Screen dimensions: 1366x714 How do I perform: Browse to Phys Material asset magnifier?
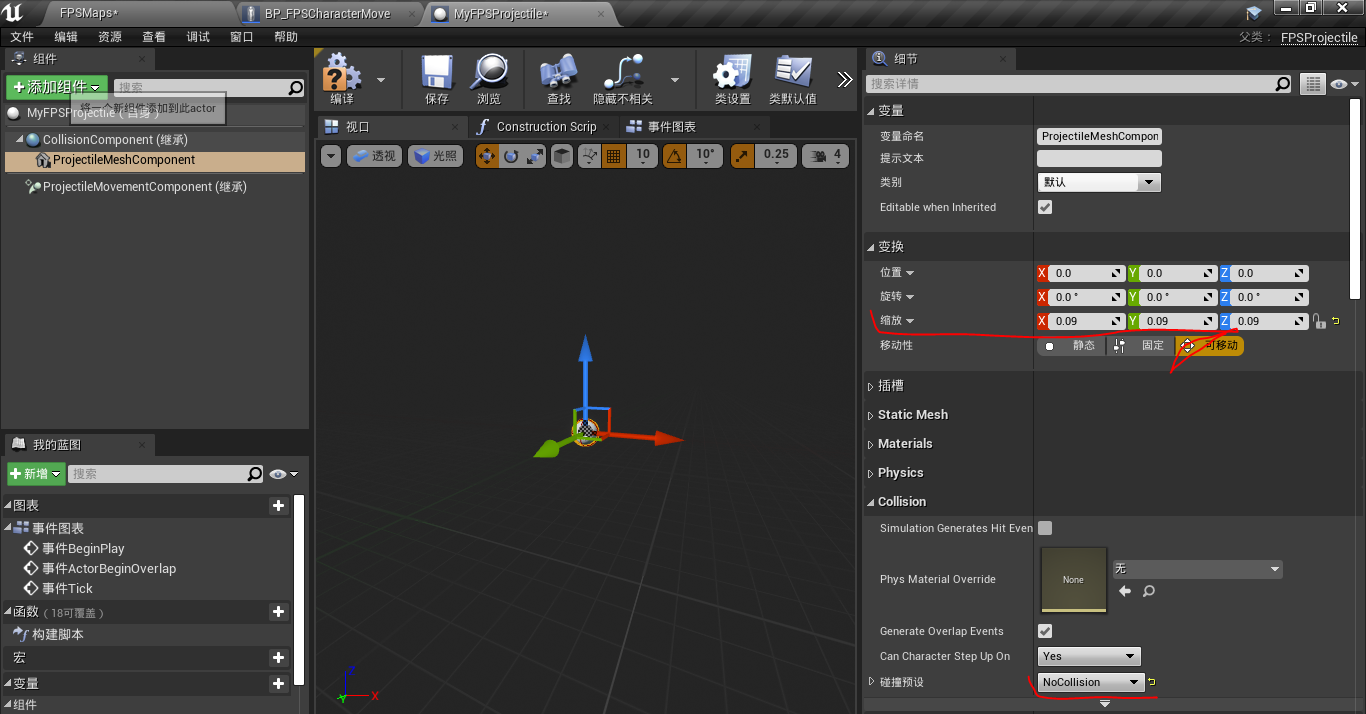click(x=1149, y=591)
